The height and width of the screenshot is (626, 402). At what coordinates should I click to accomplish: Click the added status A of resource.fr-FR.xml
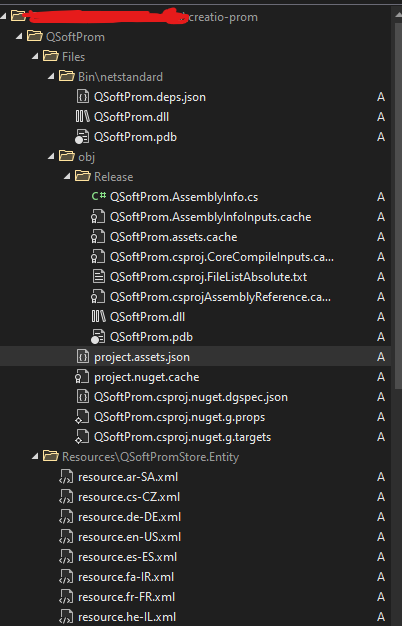point(381,596)
